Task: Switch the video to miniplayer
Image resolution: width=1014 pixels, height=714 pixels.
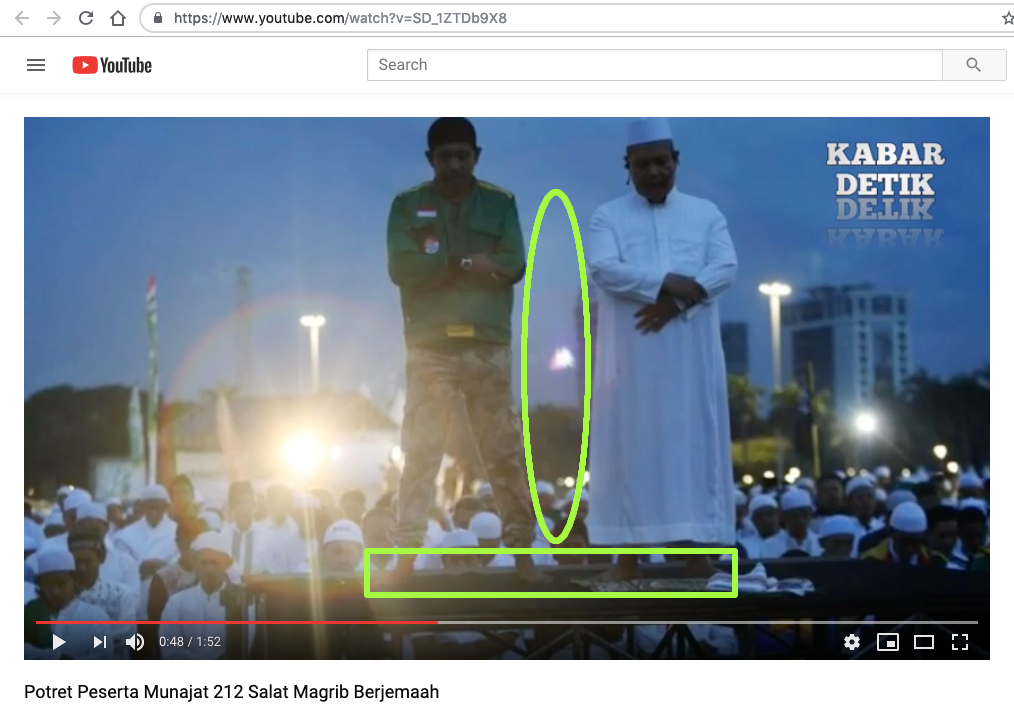Action: coord(887,642)
